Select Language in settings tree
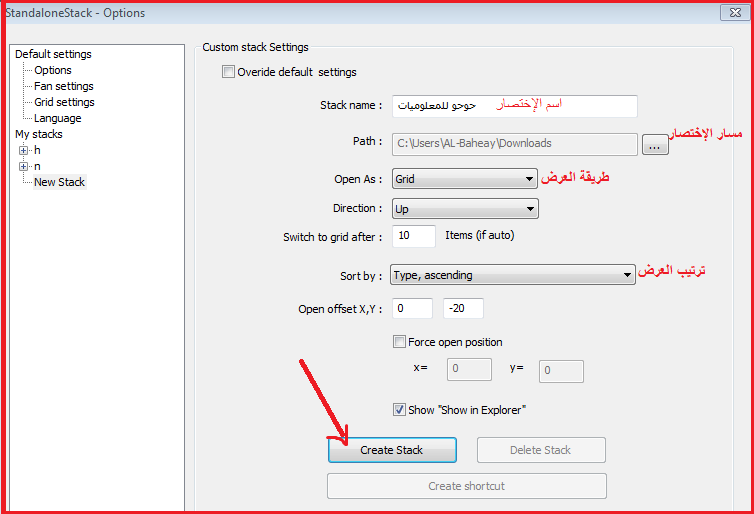Screen dimensions: 754x514 pos(57,118)
